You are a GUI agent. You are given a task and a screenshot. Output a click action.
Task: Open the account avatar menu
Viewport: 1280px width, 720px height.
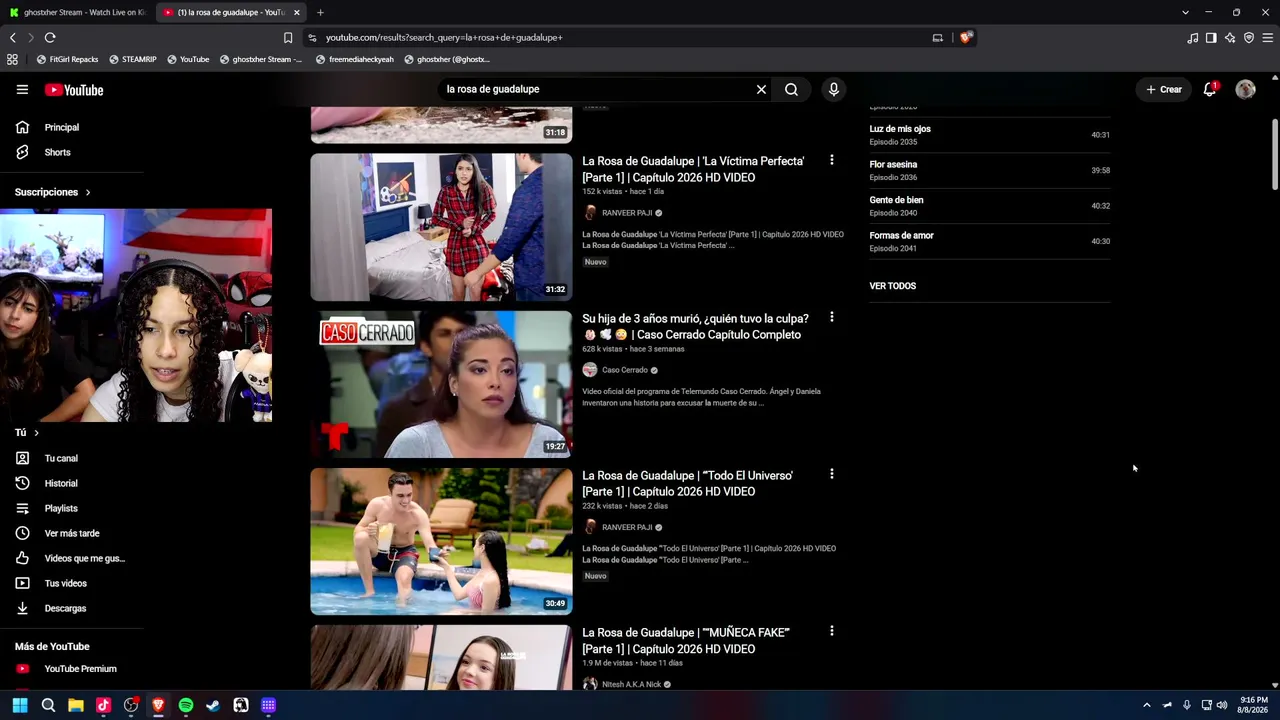point(1245,89)
